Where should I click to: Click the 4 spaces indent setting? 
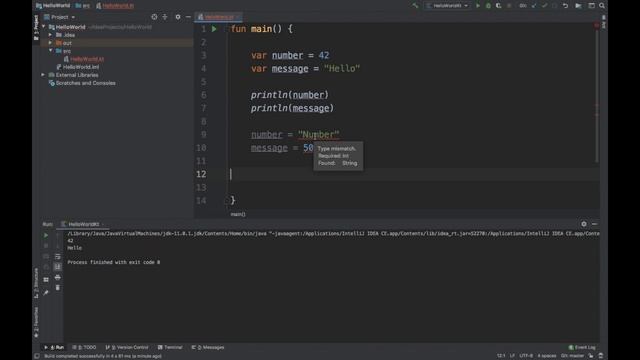[547, 356]
